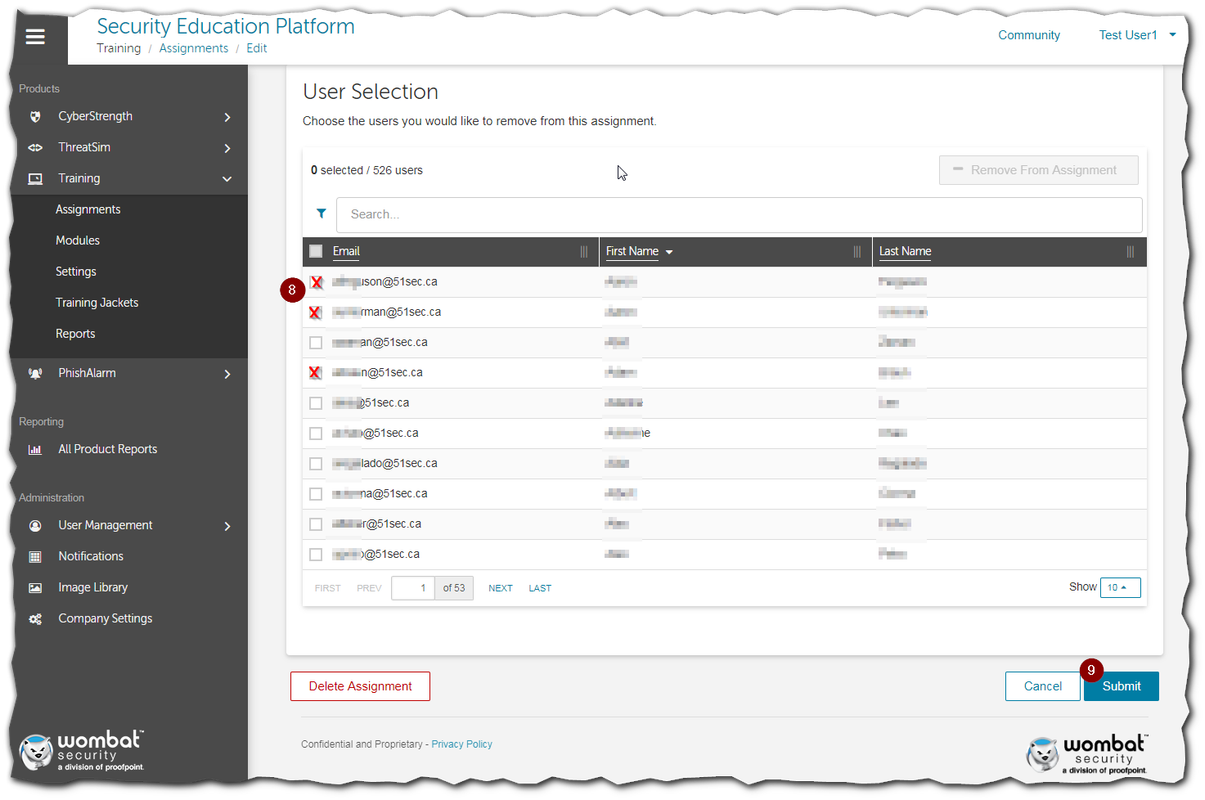
Task: Open Reports in Training submenu
Action: [x=75, y=334]
